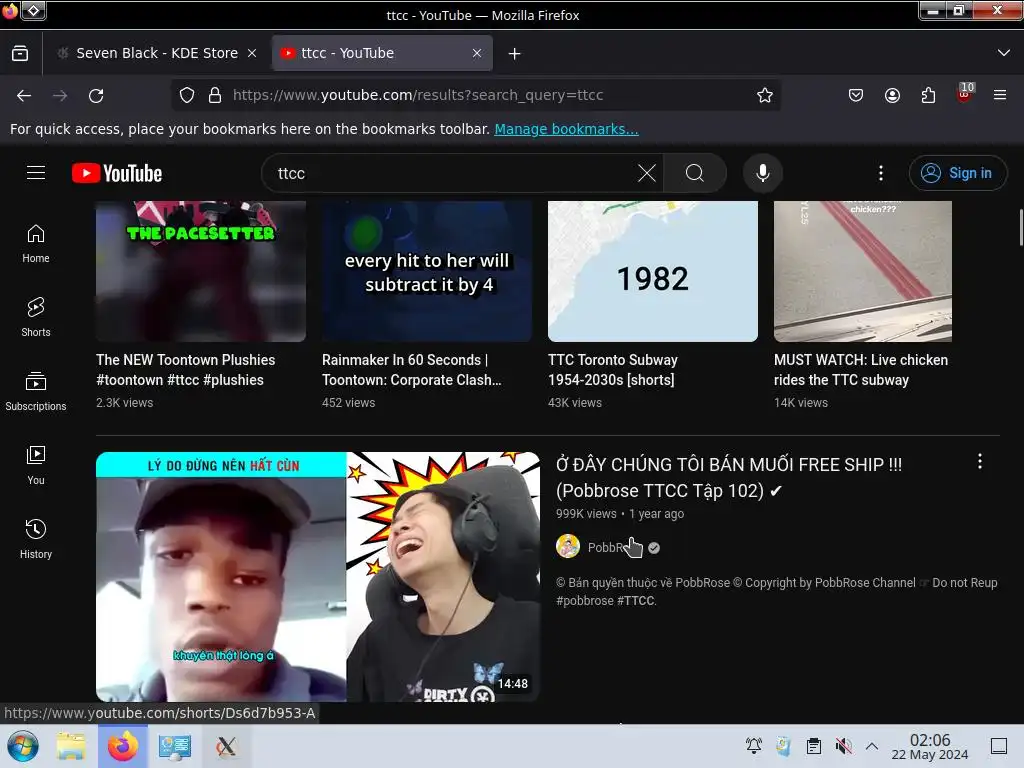Clear the search box with the X icon
The image size is (1024, 768).
pyautogui.click(x=647, y=173)
